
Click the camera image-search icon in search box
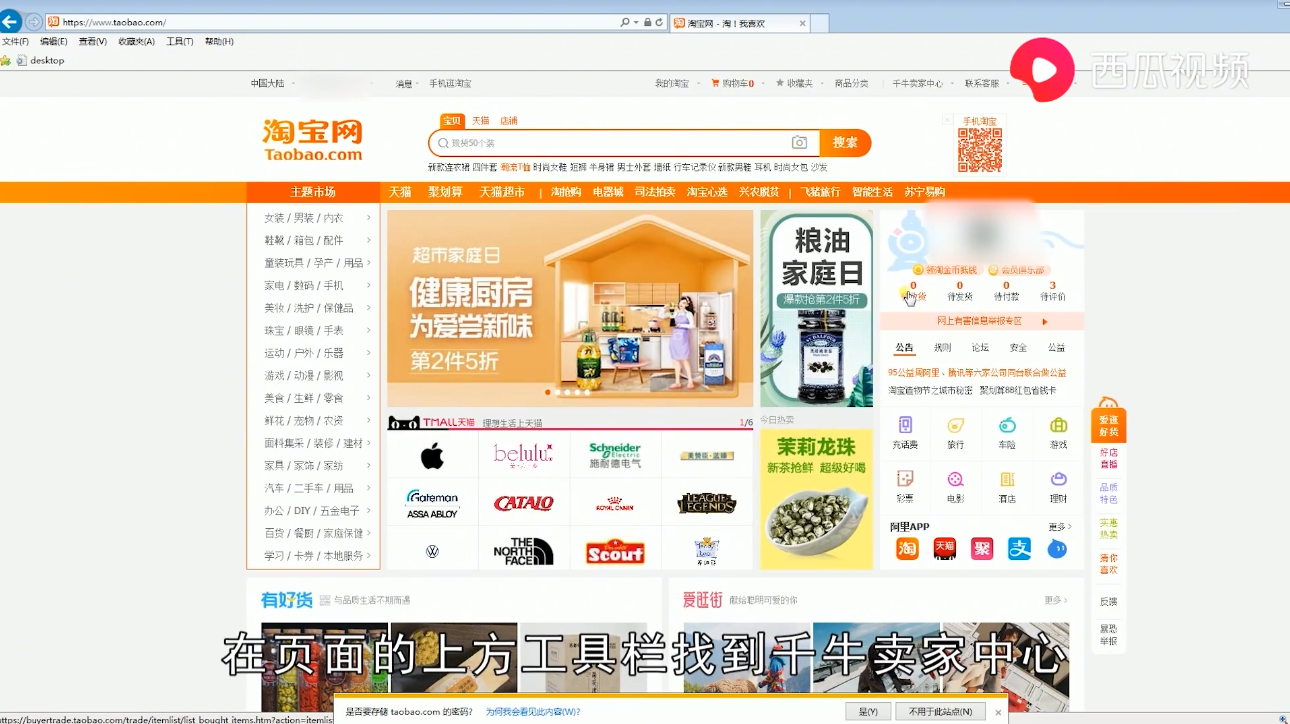pos(799,143)
